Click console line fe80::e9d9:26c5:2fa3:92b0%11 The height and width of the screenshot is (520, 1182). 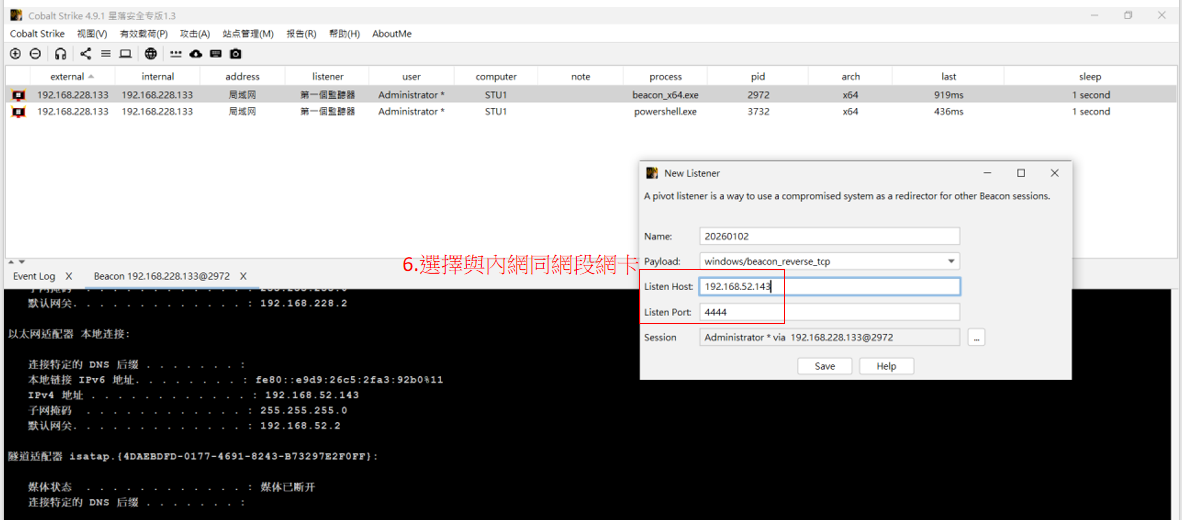[235, 380]
